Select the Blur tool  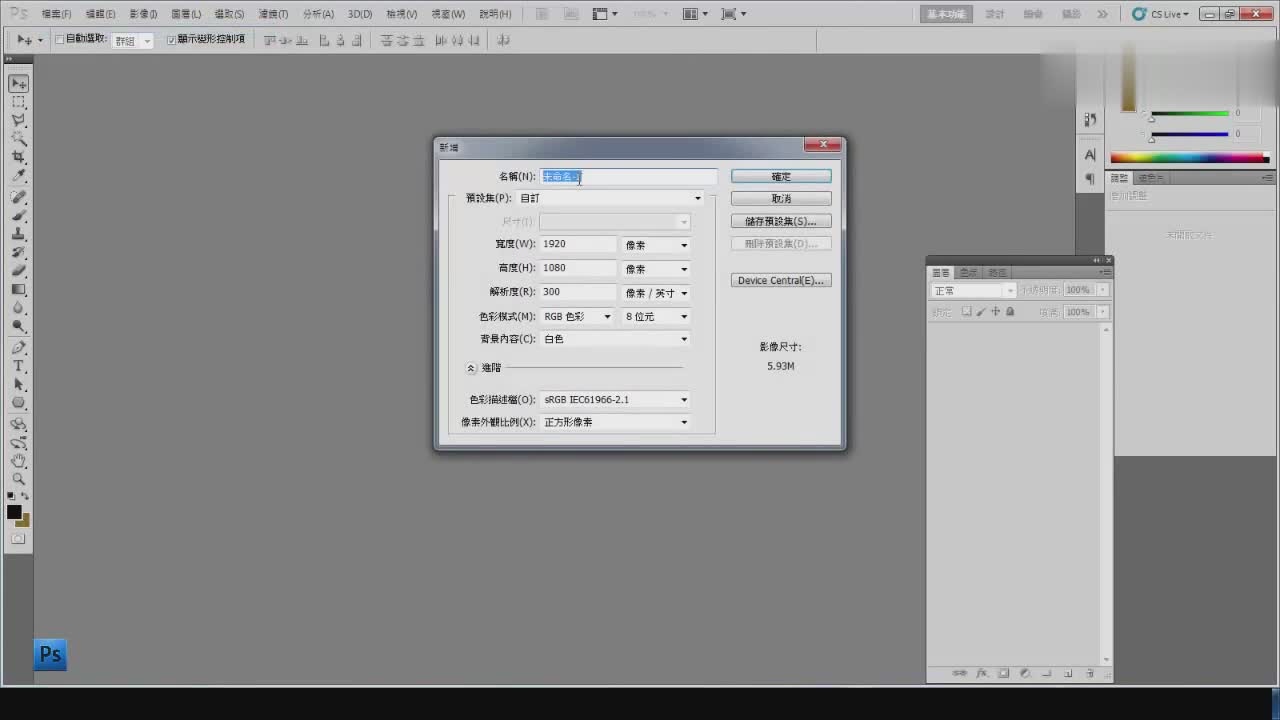pos(18,307)
